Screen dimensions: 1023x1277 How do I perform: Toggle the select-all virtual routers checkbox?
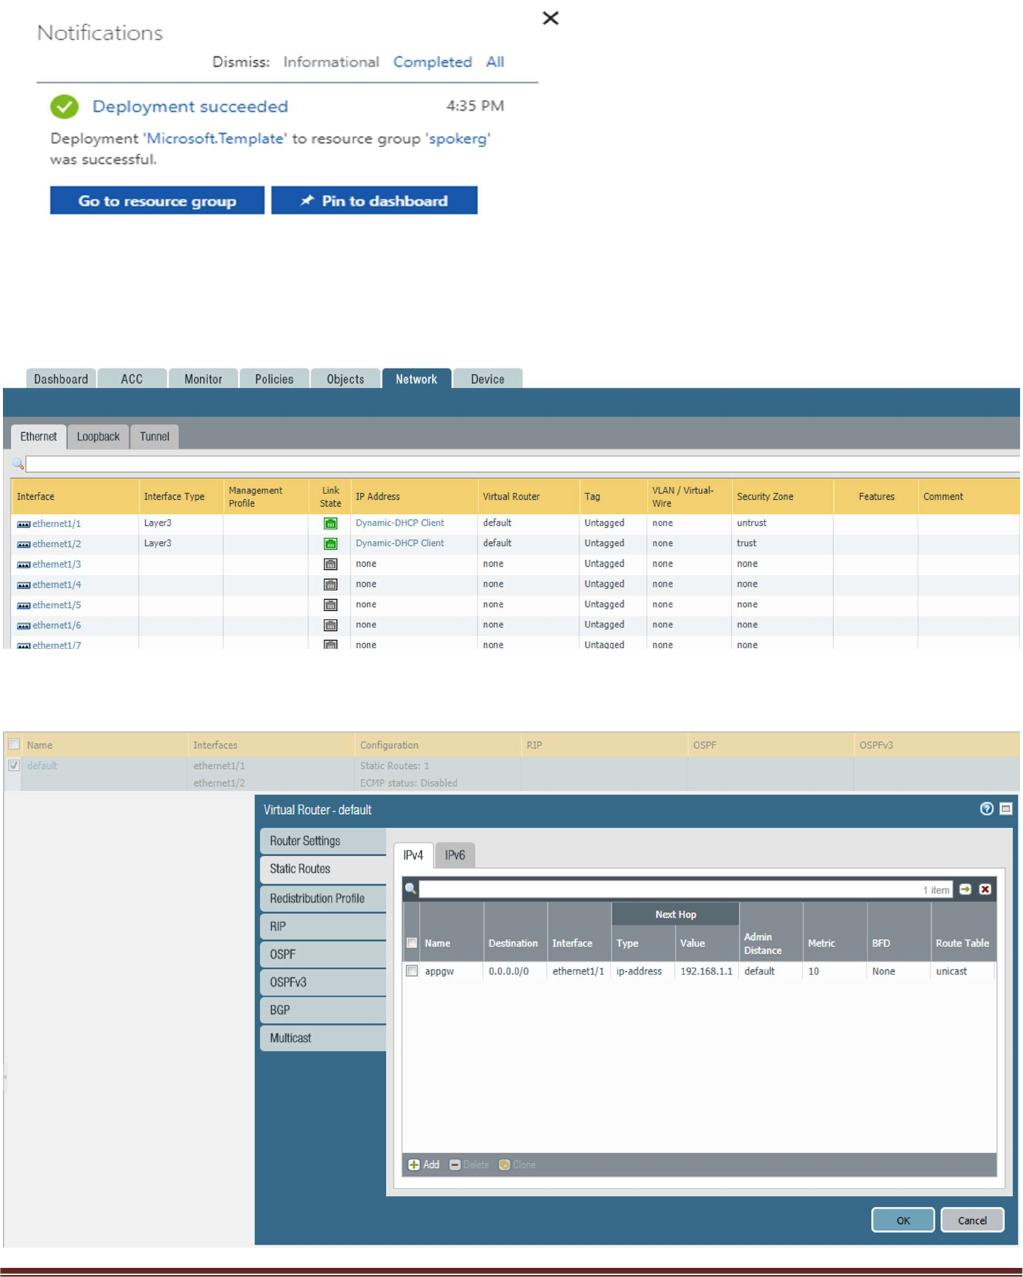click(x=14, y=745)
